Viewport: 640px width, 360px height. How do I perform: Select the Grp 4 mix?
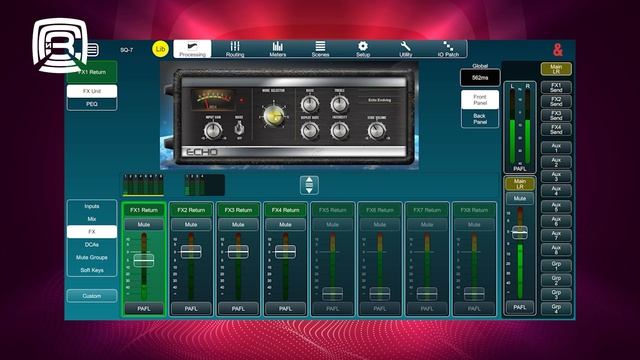coord(556,309)
